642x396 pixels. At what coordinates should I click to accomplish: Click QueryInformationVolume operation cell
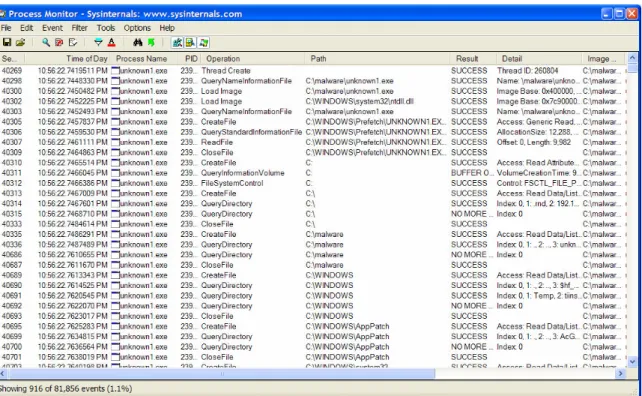coord(242,173)
